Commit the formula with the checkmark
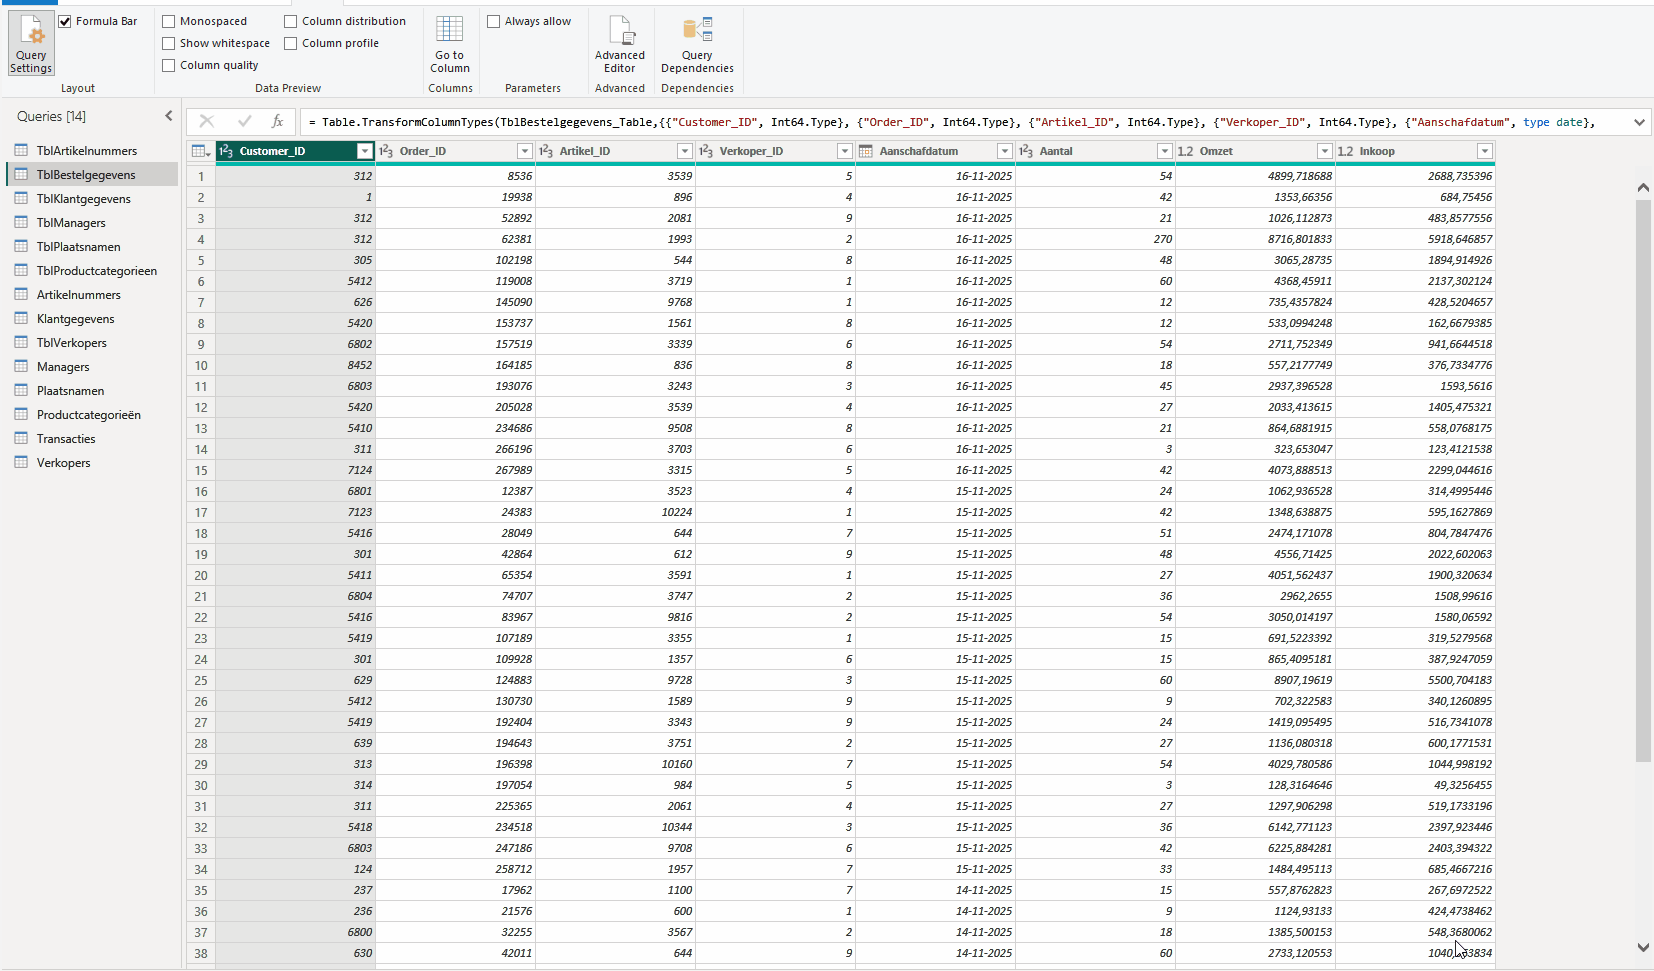The height and width of the screenshot is (971, 1654). pyautogui.click(x=245, y=121)
